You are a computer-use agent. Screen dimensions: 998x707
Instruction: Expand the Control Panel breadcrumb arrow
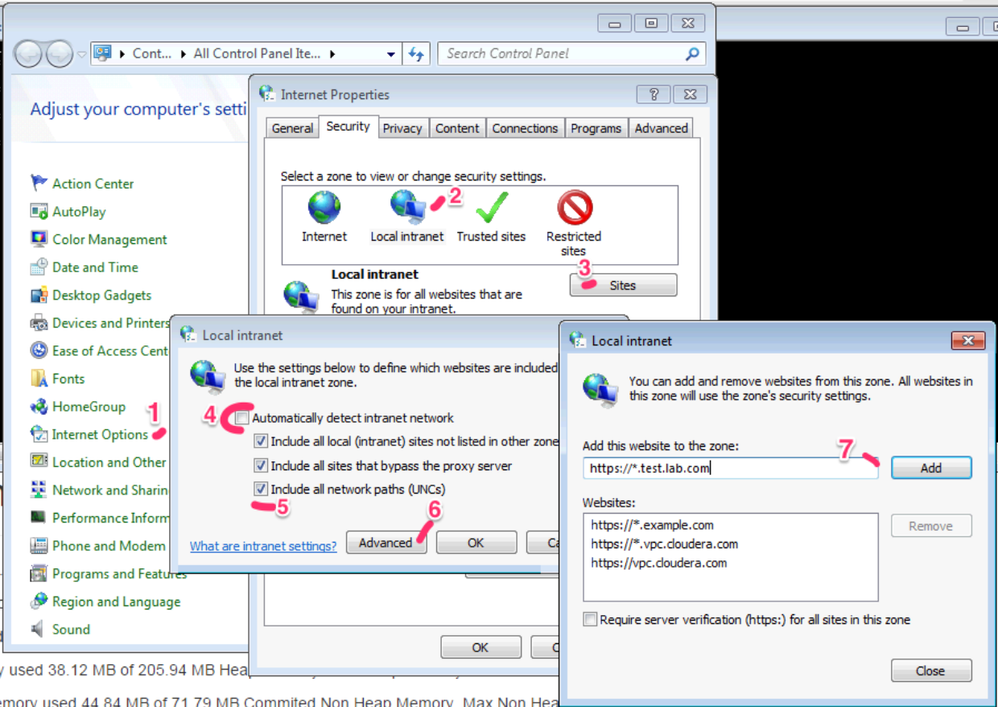coord(183,54)
